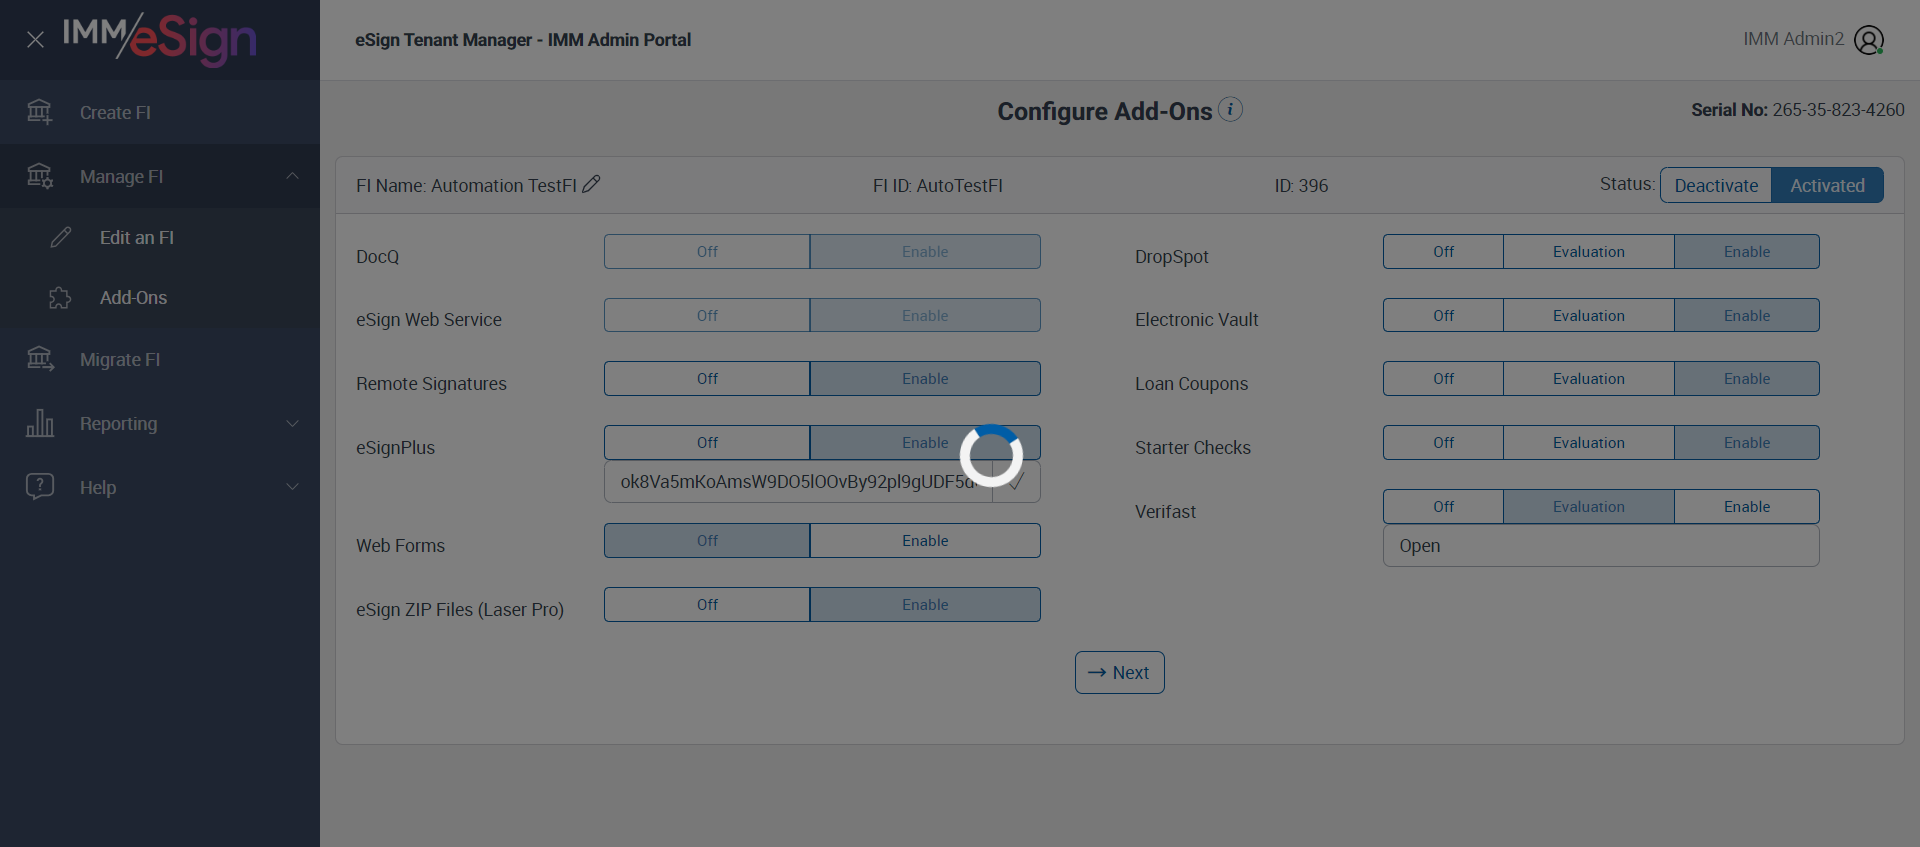Image resolution: width=1920 pixels, height=847 pixels.
Task: Click the Migrate FI bank arrow icon
Action: click(x=40, y=359)
